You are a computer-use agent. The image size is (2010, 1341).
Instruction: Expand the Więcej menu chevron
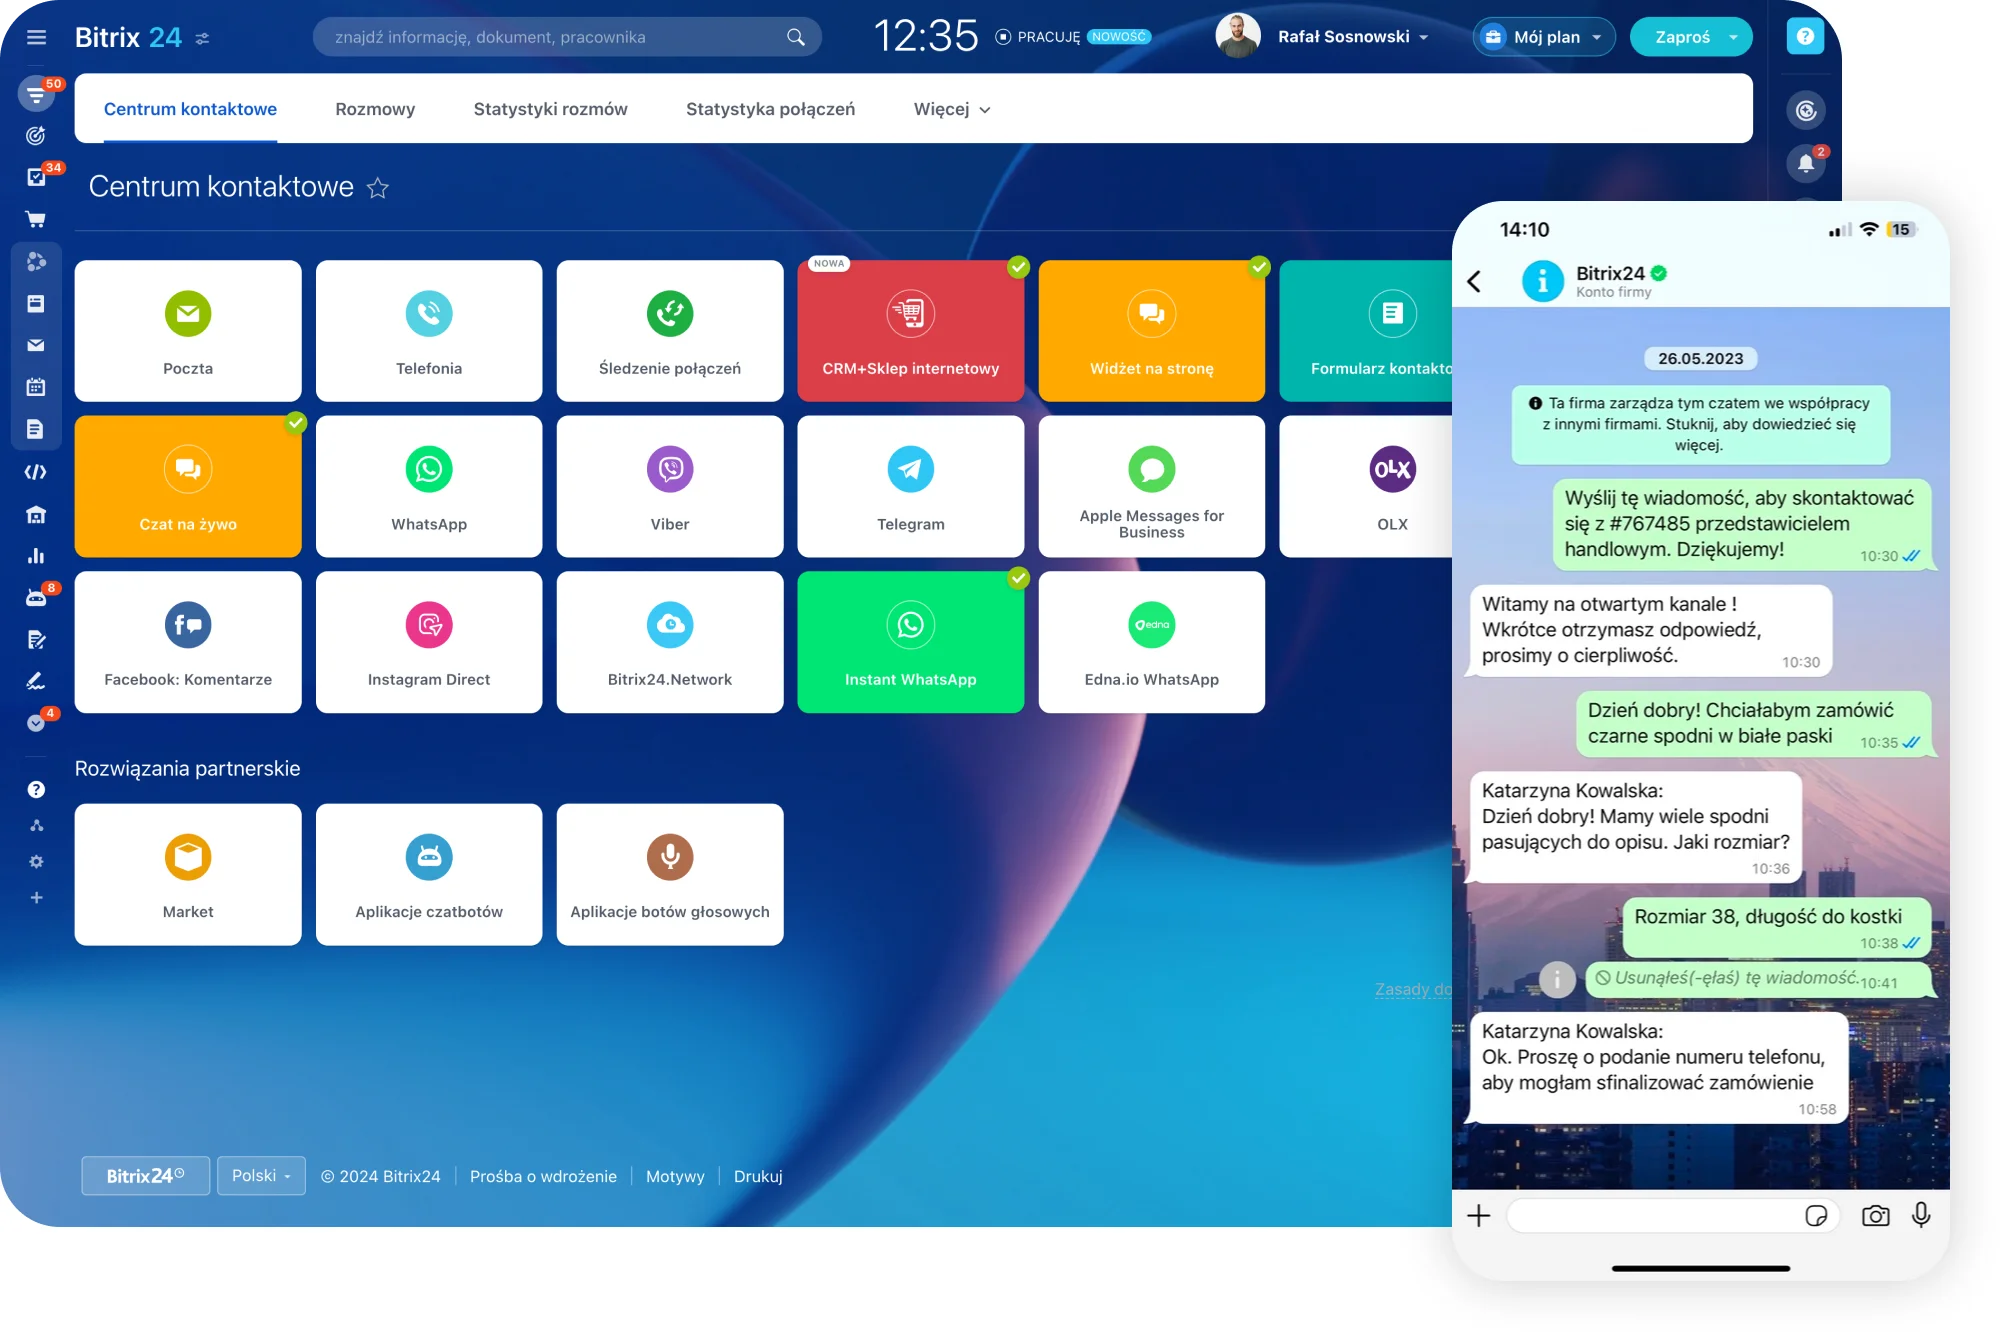[x=985, y=110]
